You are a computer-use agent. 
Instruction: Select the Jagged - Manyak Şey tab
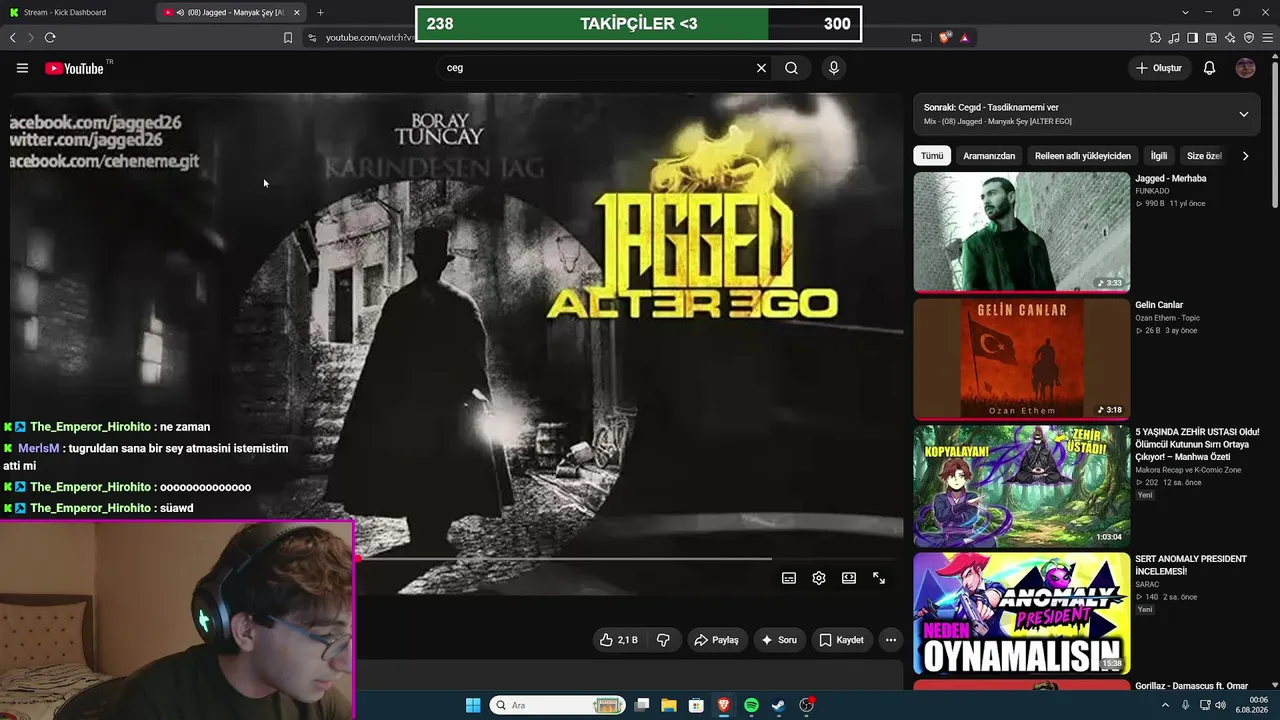click(x=231, y=12)
